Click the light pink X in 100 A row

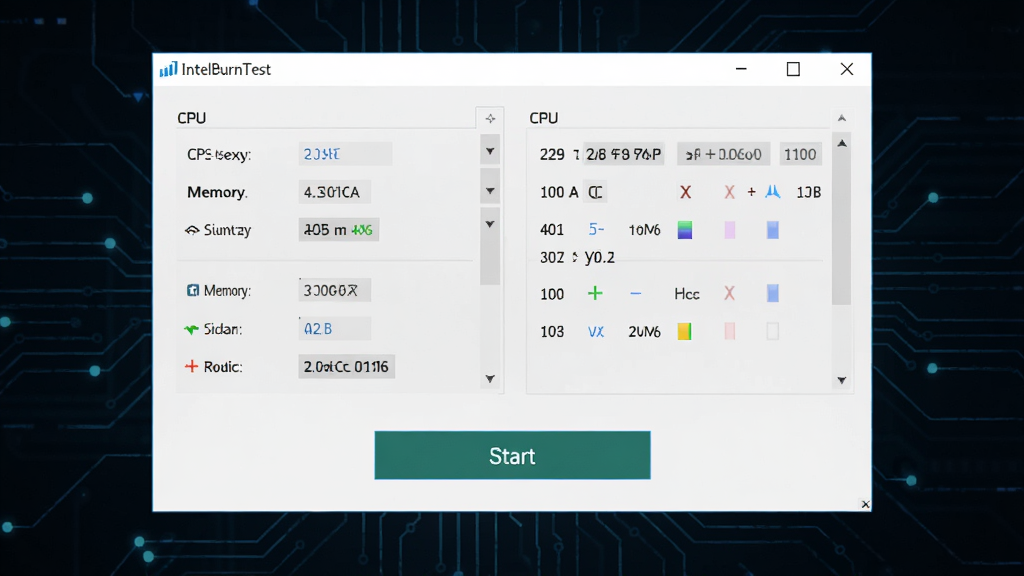729,192
